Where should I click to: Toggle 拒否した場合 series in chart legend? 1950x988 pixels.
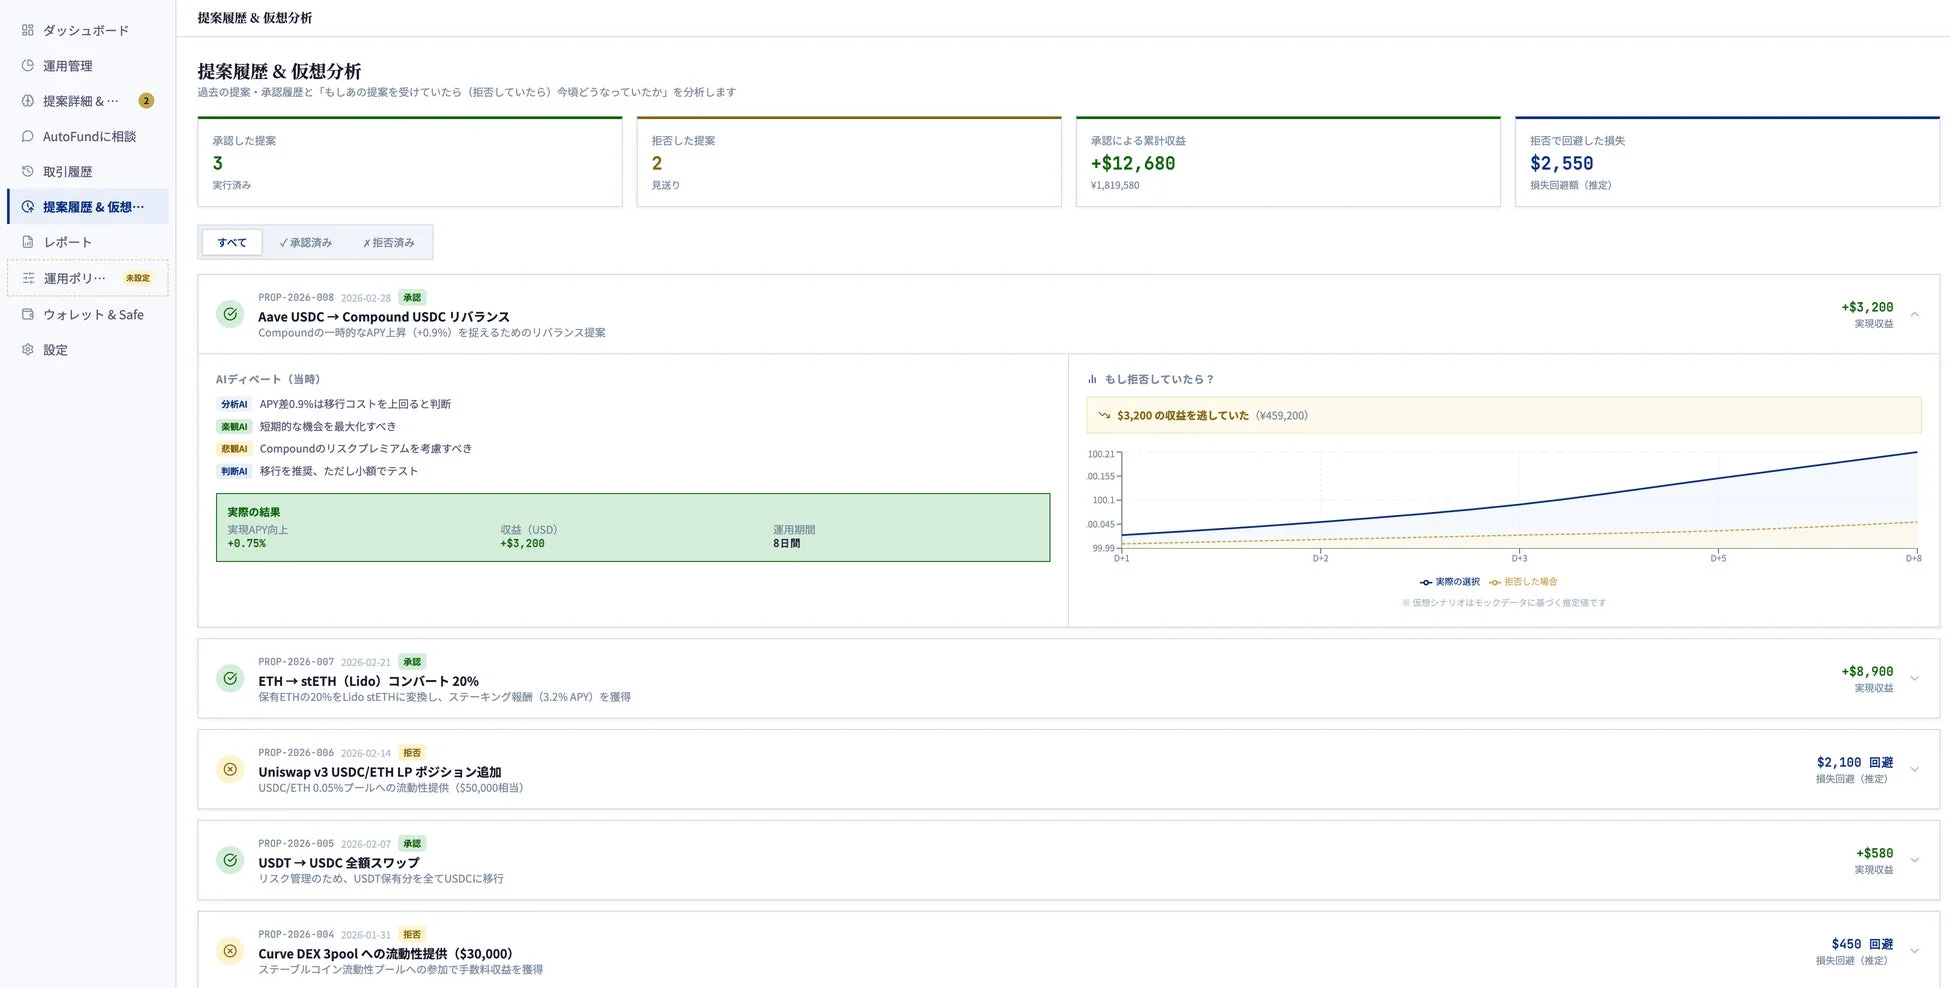(1523, 582)
